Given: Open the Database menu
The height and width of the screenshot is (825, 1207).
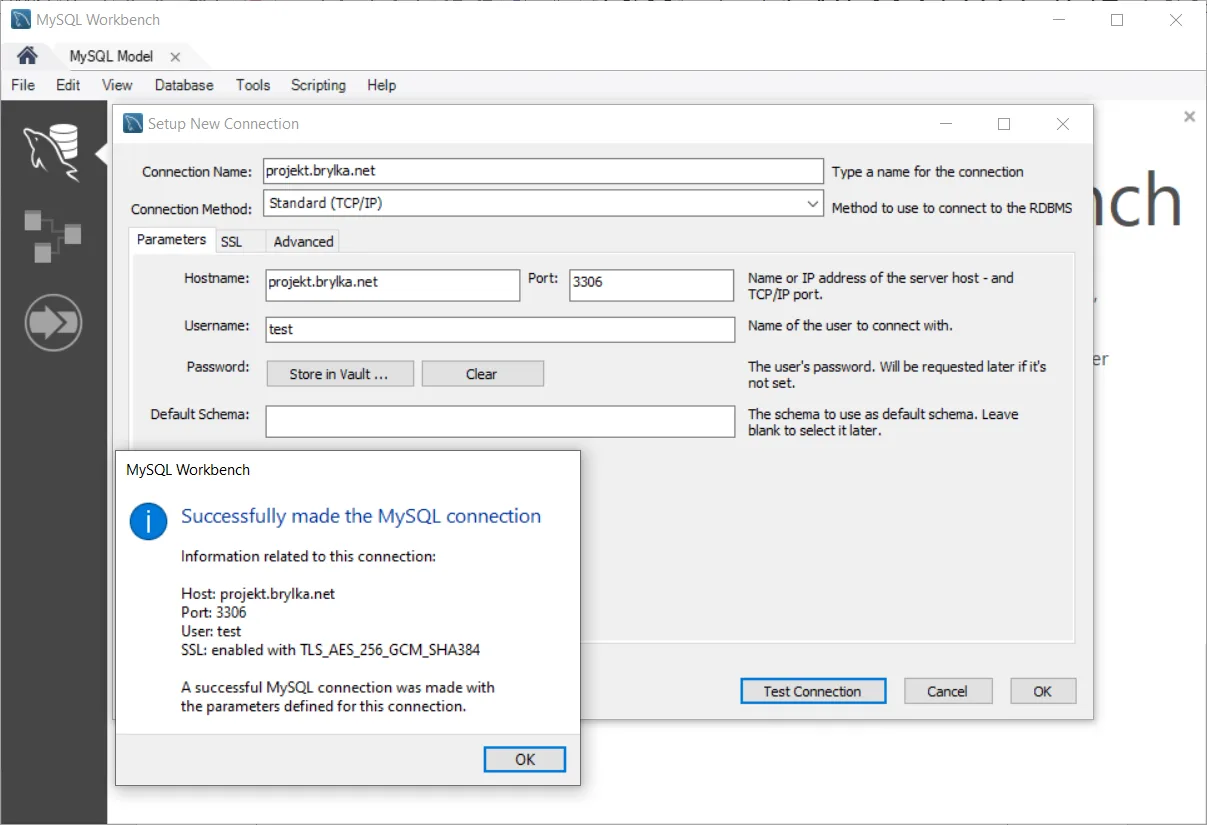Looking at the screenshot, I should click(184, 85).
